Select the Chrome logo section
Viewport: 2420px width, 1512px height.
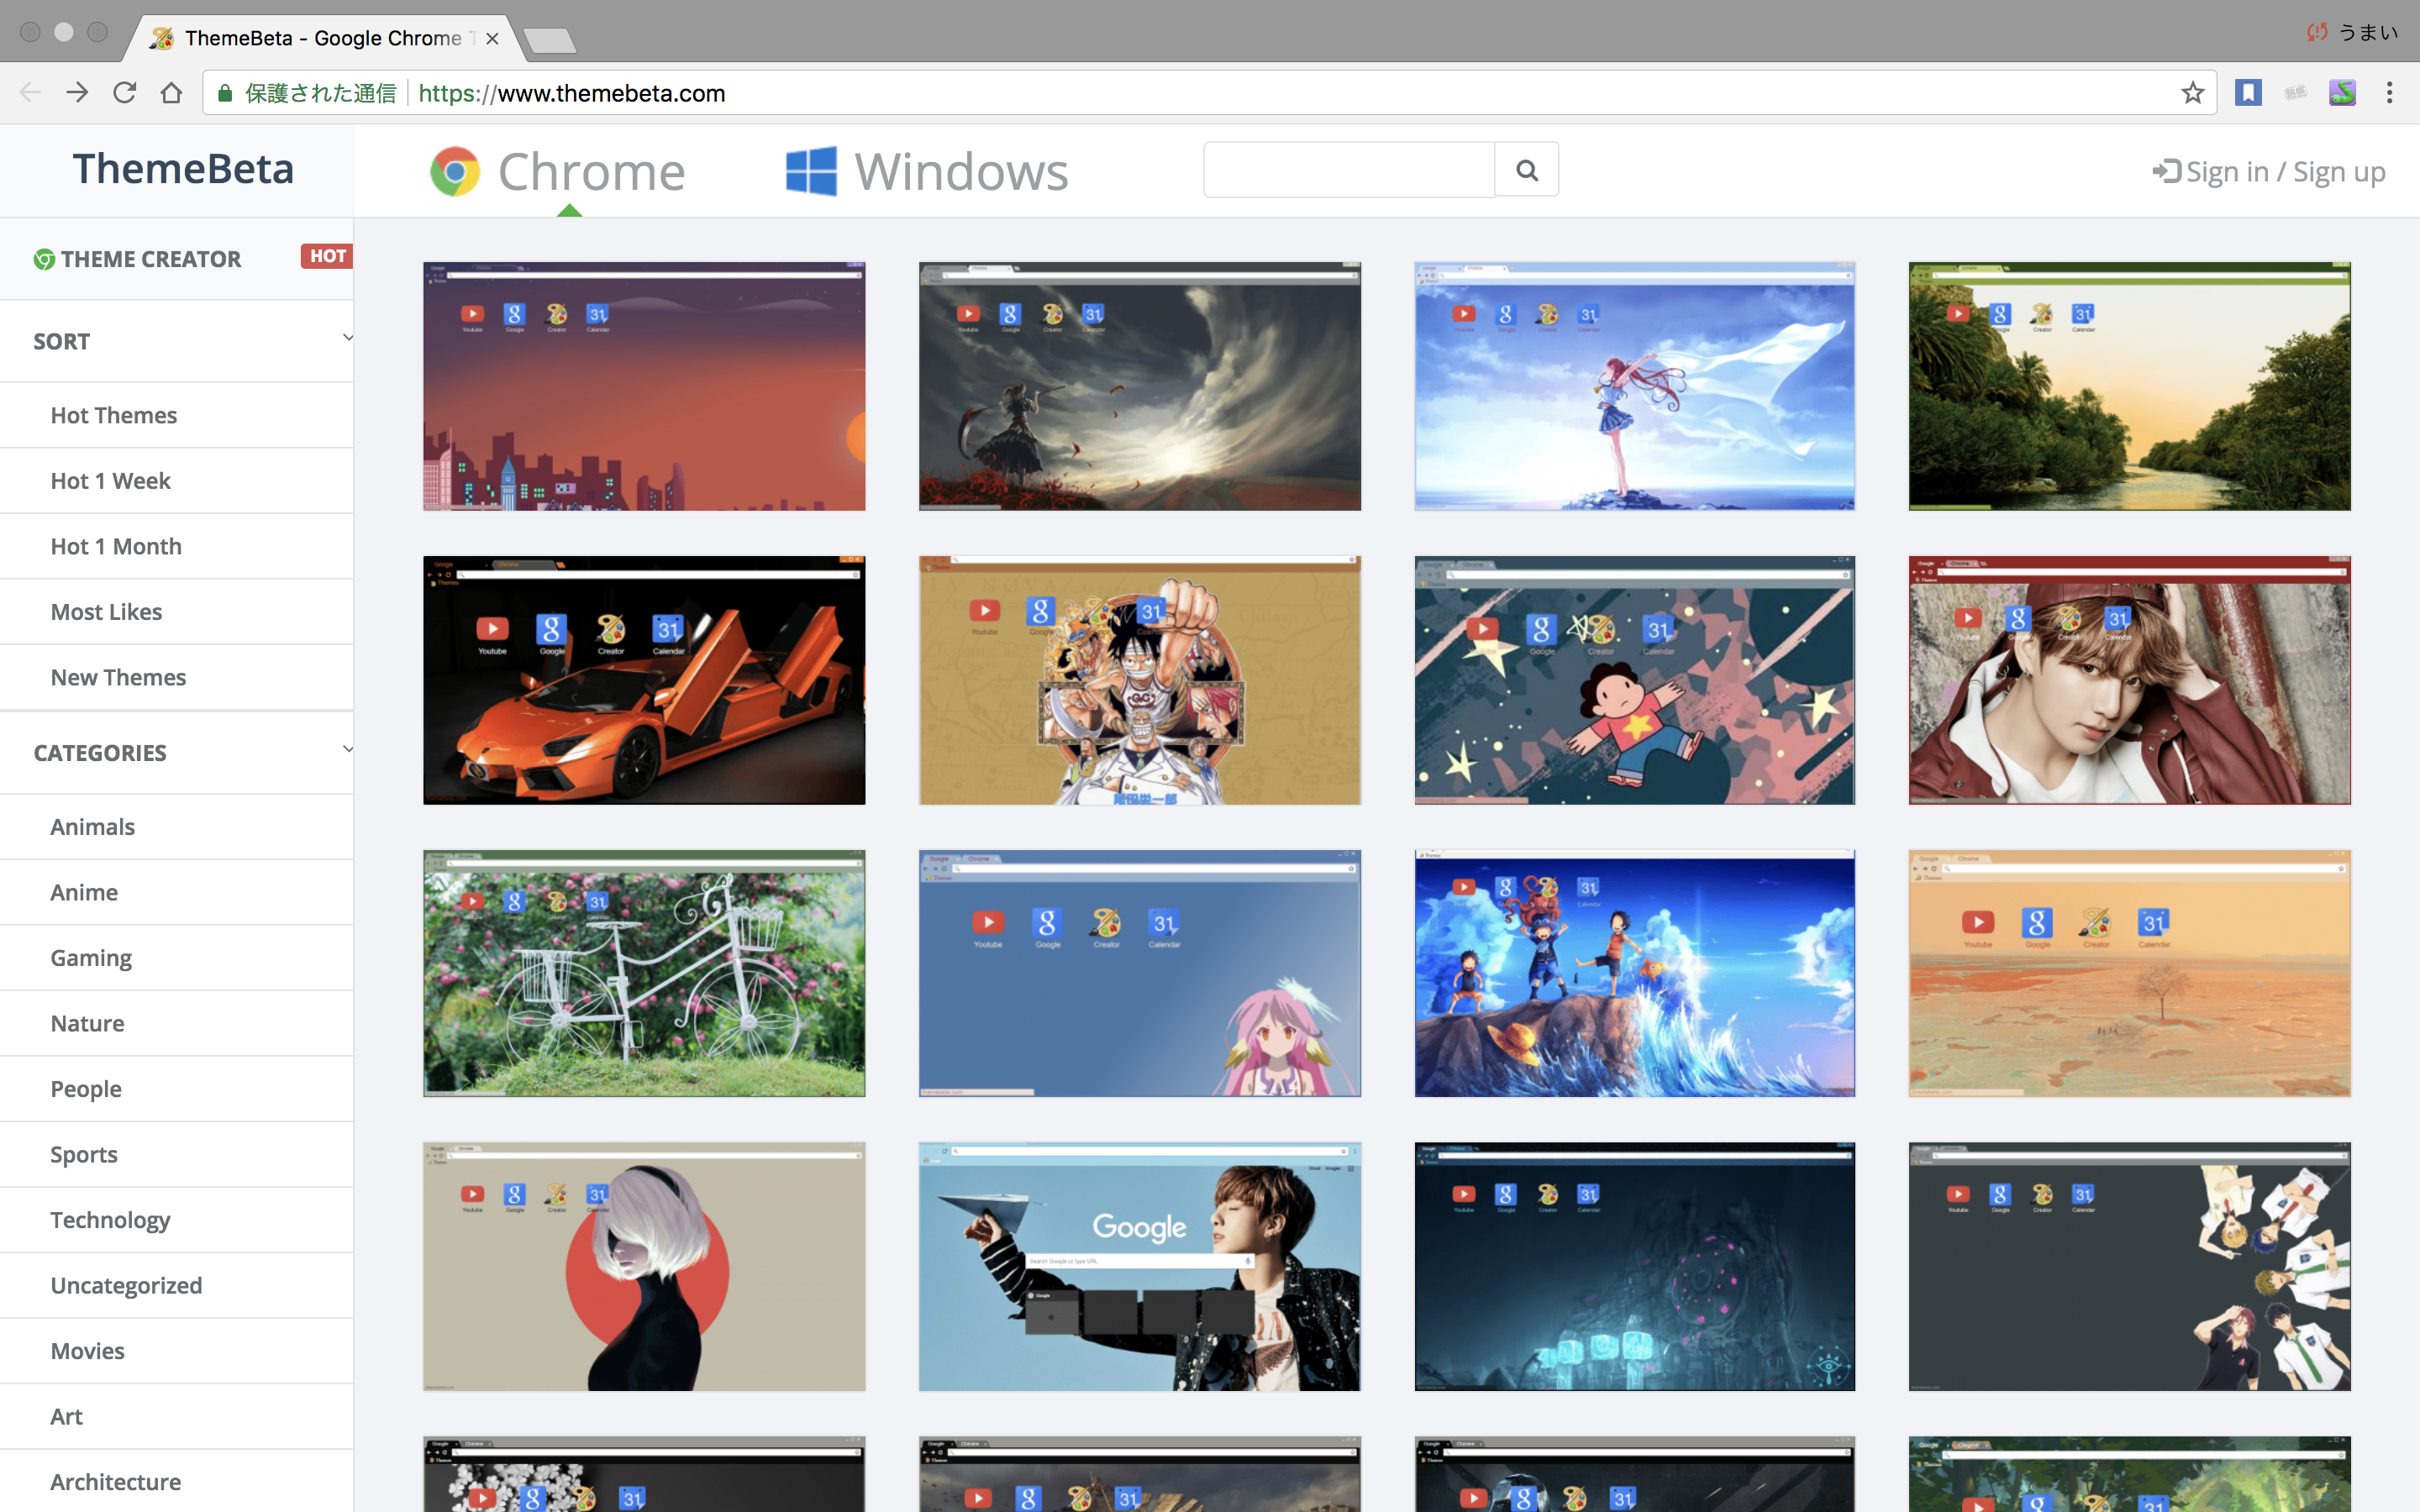pos(455,171)
